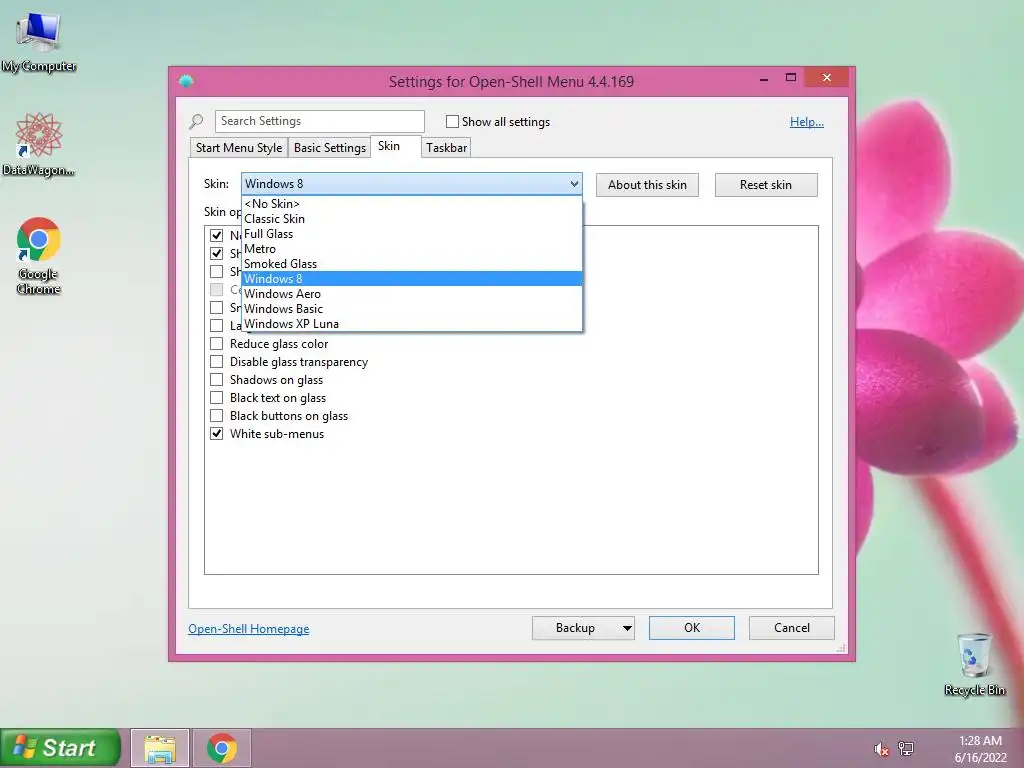1024x768 pixels.
Task: Choose Windows Aero skin option
Action: pyautogui.click(x=411, y=294)
